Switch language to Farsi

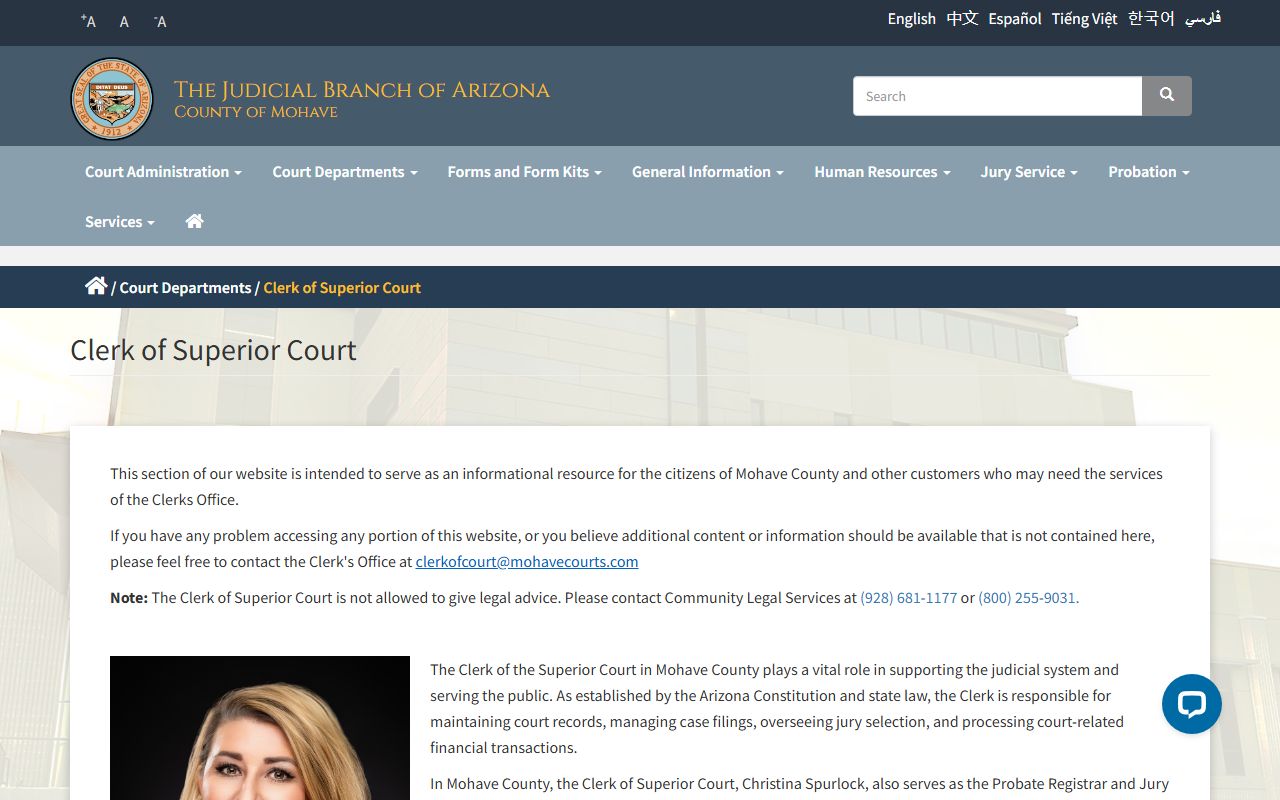coord(1203,19)
